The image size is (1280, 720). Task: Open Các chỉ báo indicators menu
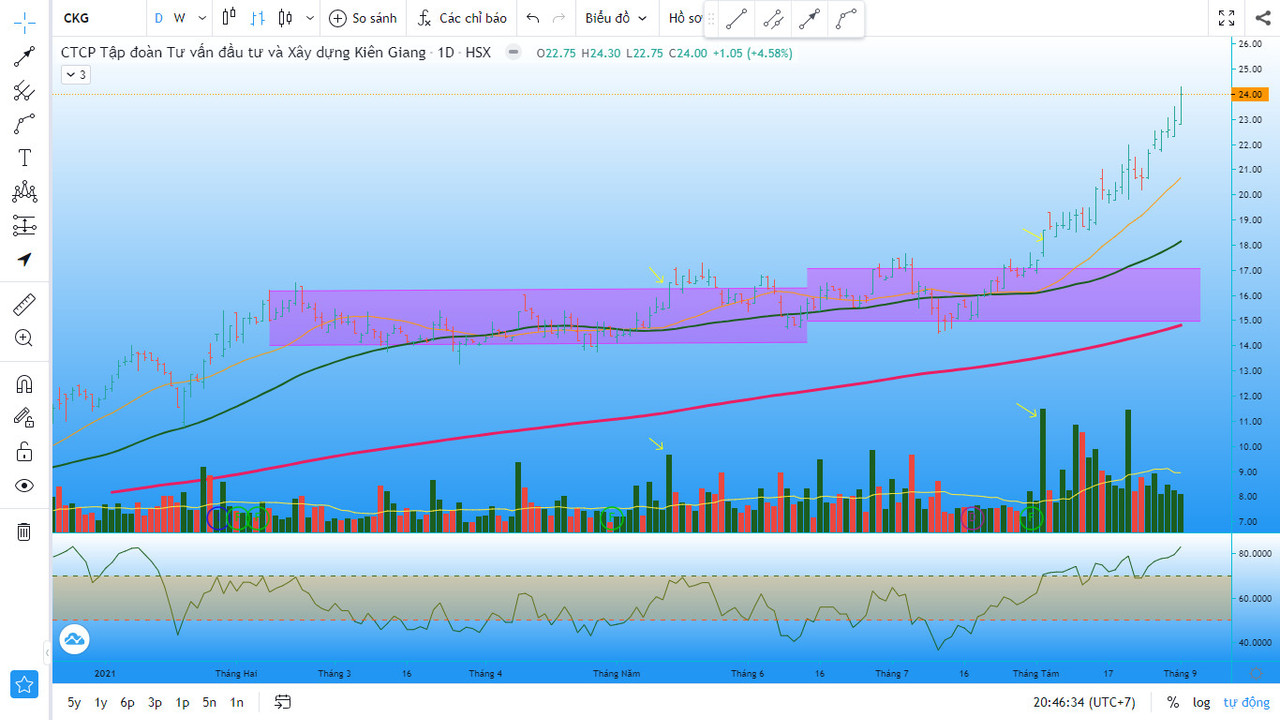[x=462, y=18]
